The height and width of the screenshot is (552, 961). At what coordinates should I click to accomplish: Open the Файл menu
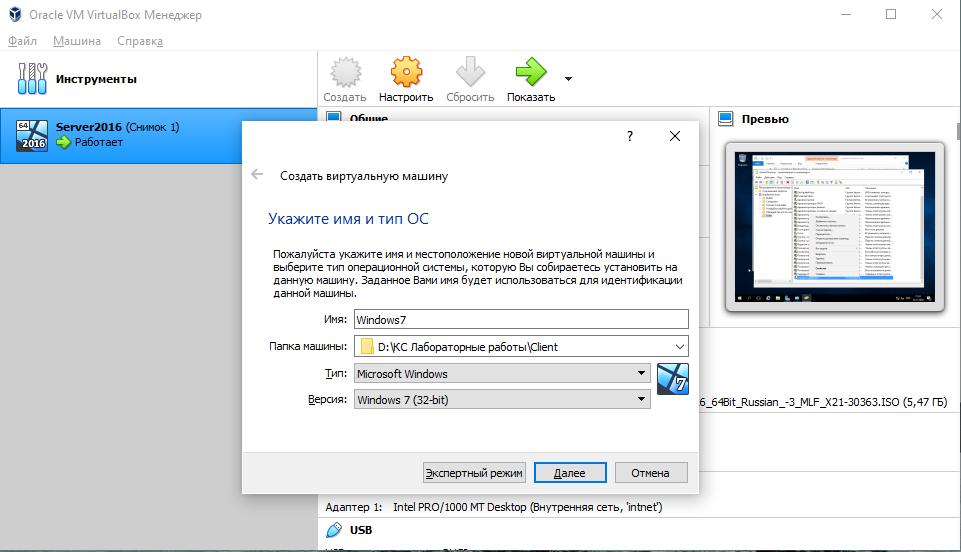point(22,41)
